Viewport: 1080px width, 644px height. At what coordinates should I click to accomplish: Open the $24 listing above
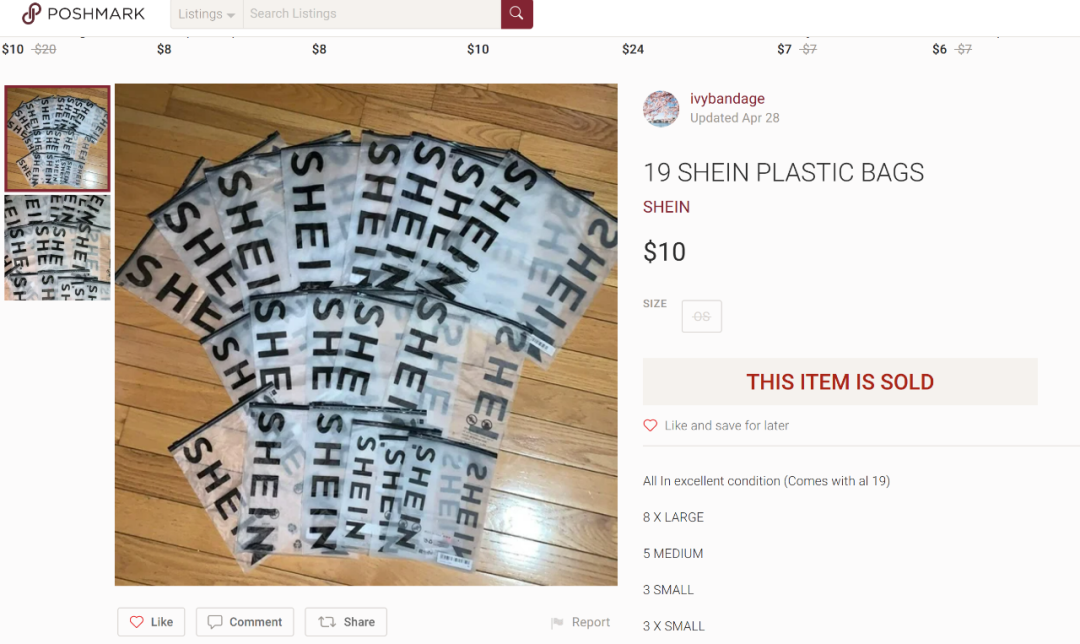[x=633, y=49]
